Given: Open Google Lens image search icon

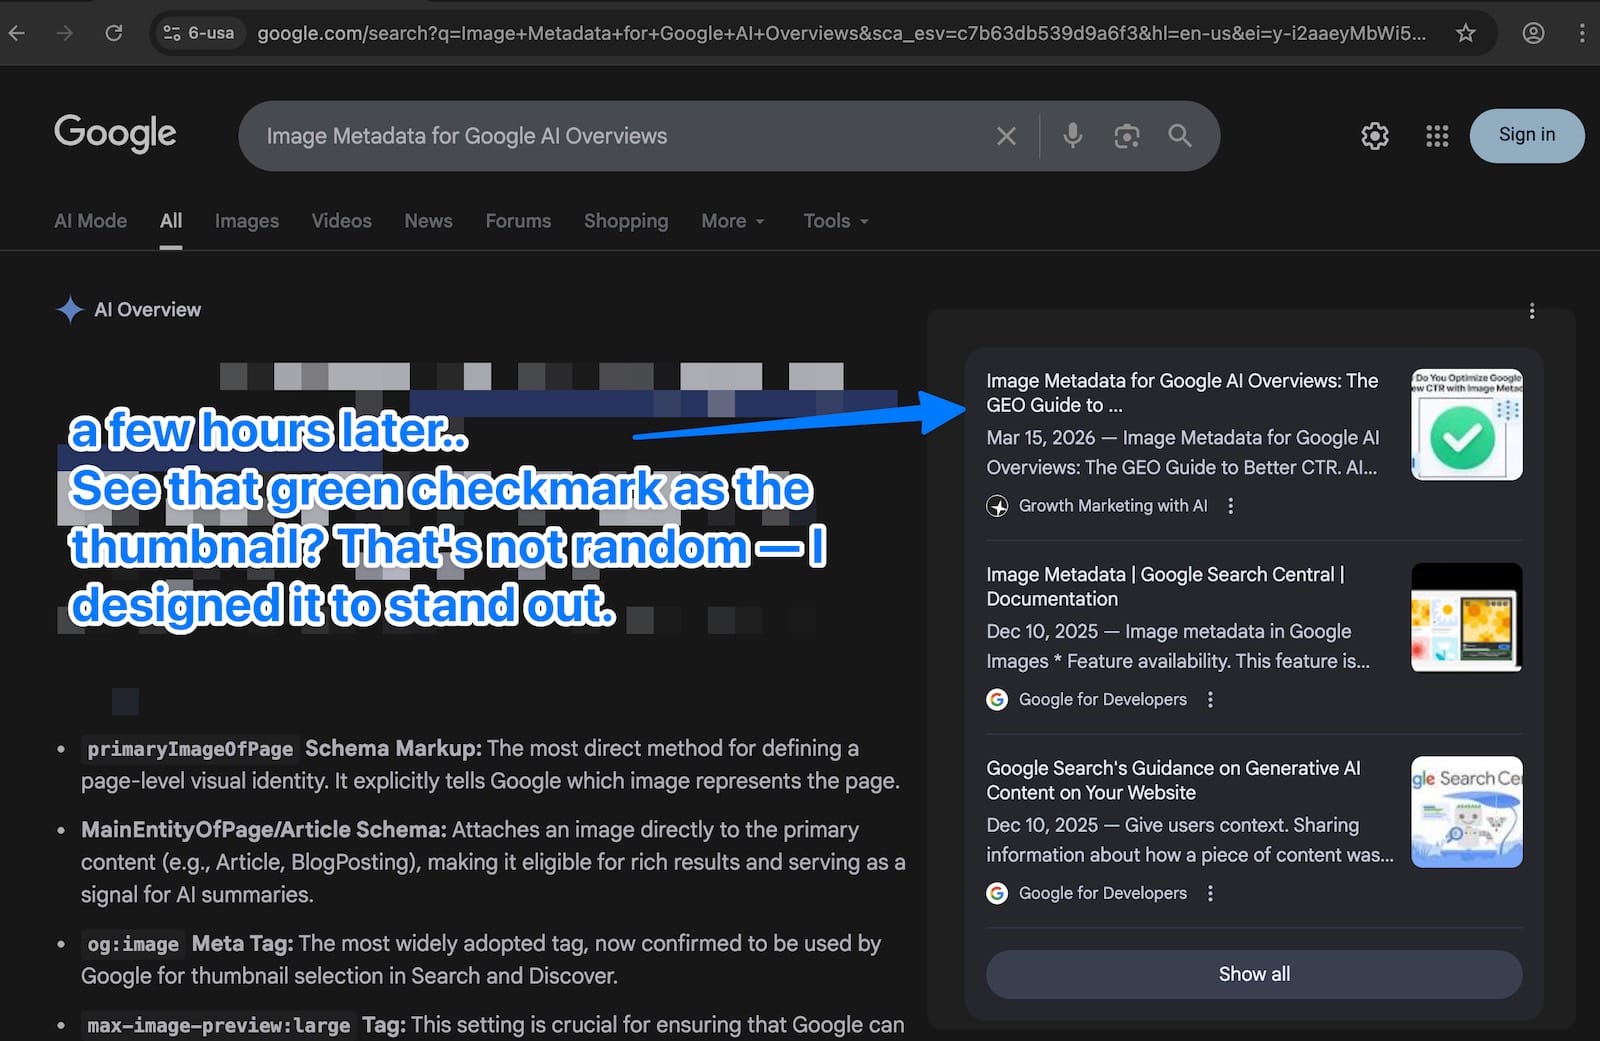Looking at the screenshot, I should [x=1126, y=136].
